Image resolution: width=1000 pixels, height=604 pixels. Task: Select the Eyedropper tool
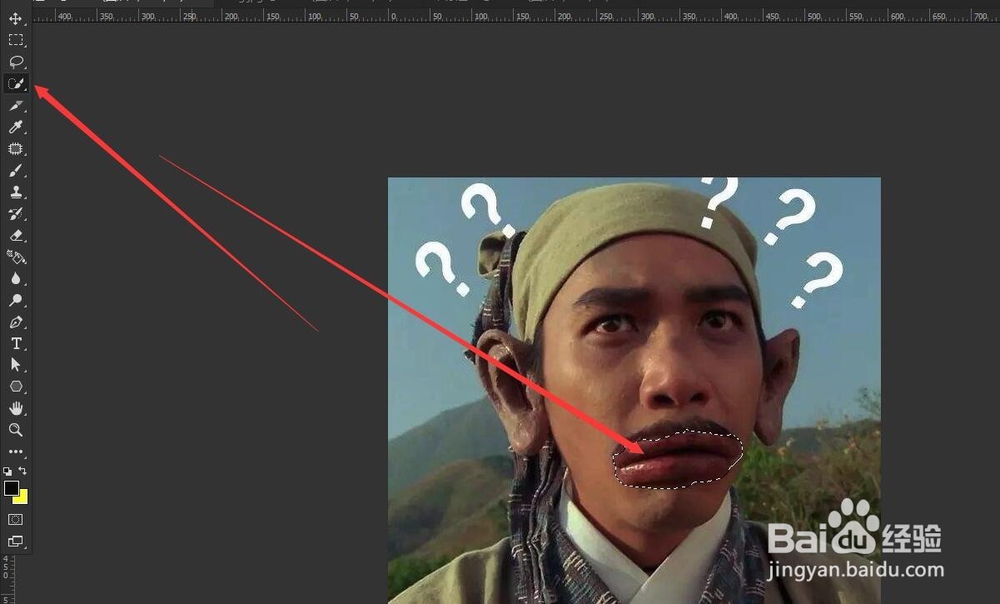point(15,127)
